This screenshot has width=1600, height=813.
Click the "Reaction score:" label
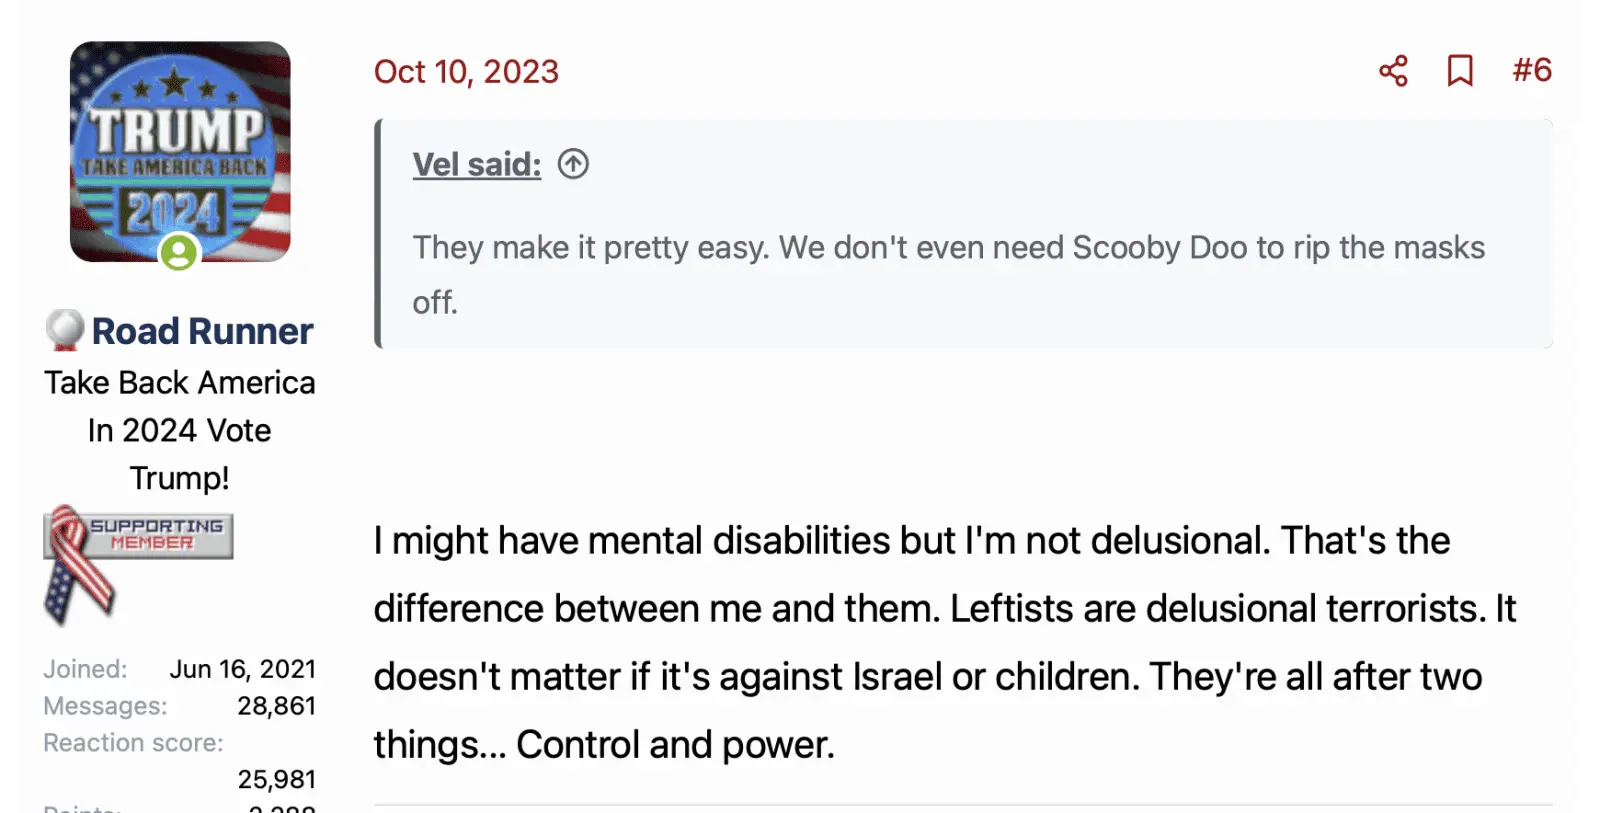(x=133, y=743)
